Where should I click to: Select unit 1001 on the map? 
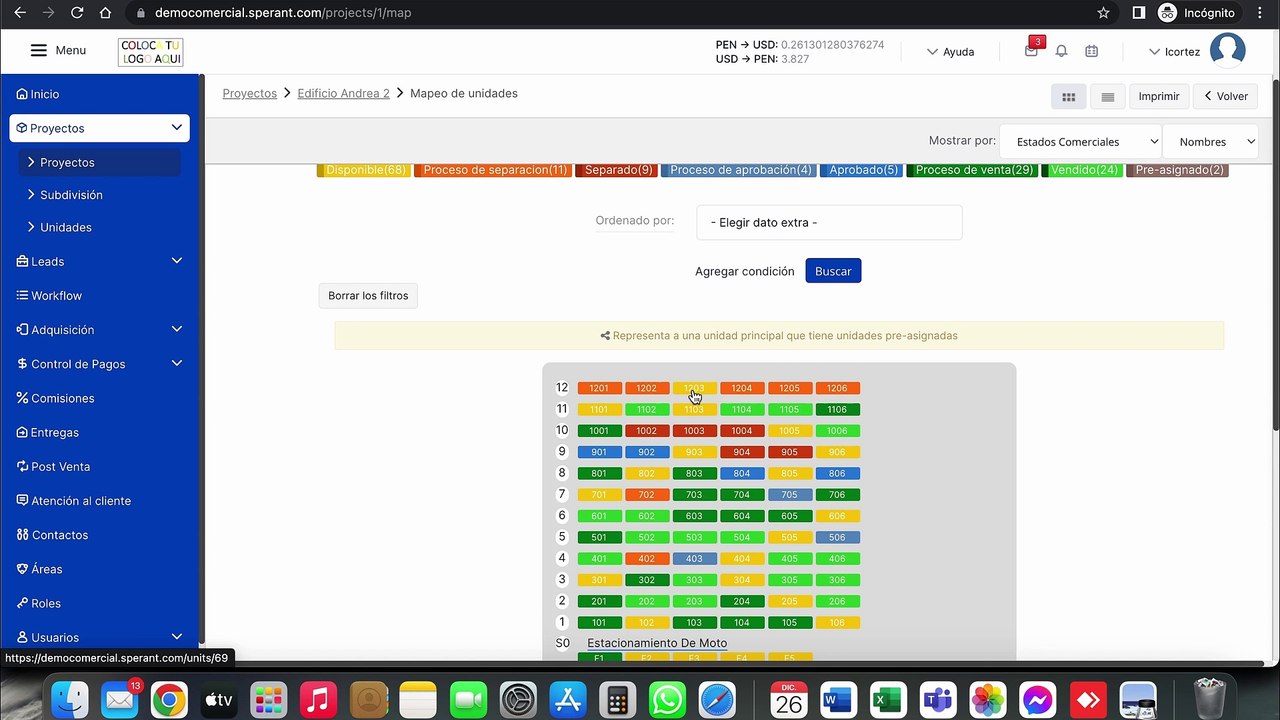[599, 431]
